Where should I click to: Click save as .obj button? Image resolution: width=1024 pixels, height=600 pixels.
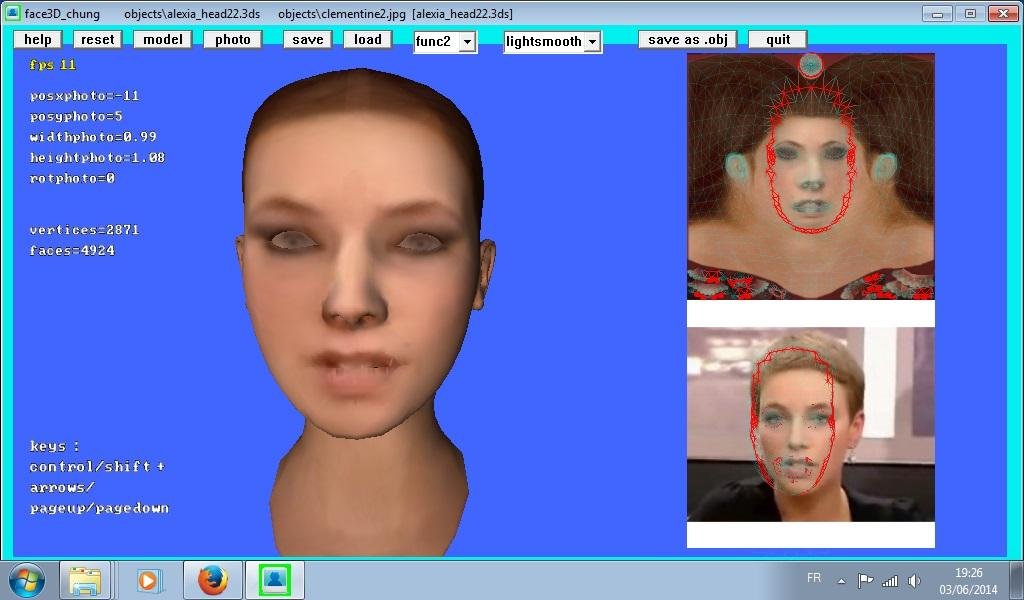click(x=687, y=39)
